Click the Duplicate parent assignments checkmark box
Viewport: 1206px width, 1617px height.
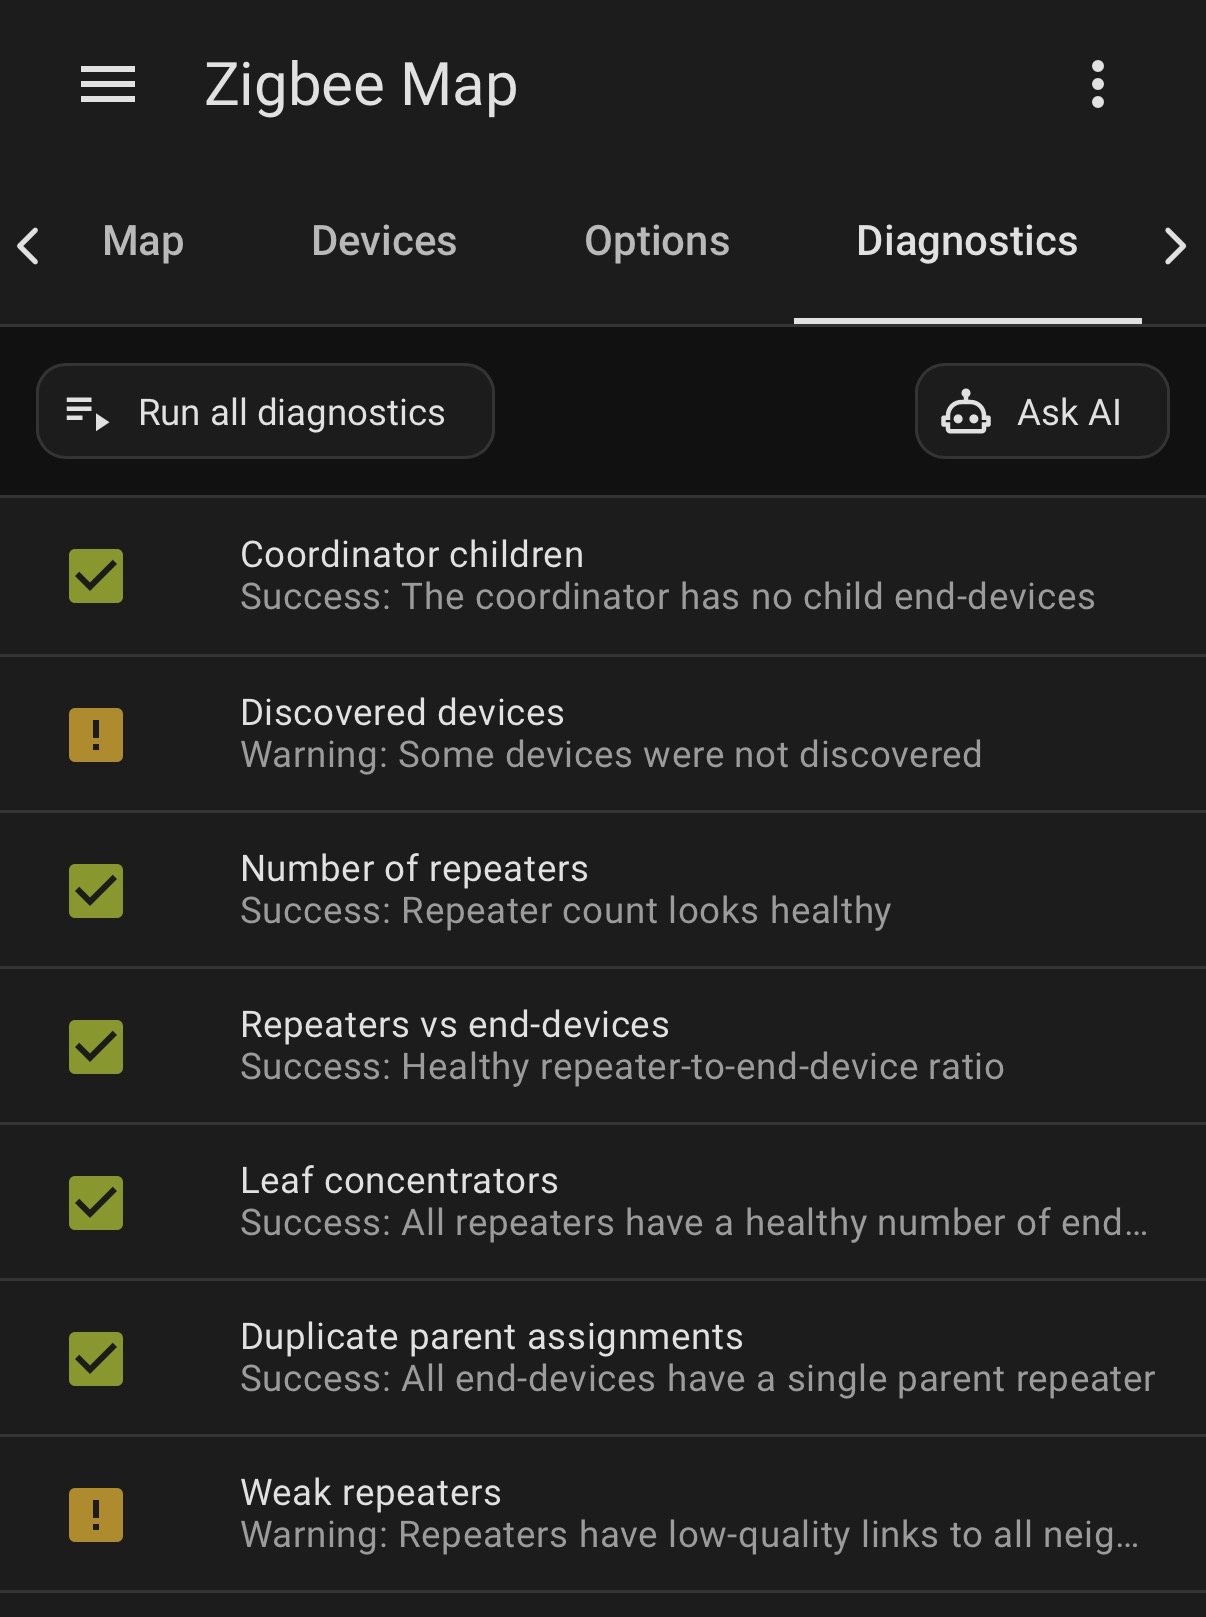tap(96, 1359)
